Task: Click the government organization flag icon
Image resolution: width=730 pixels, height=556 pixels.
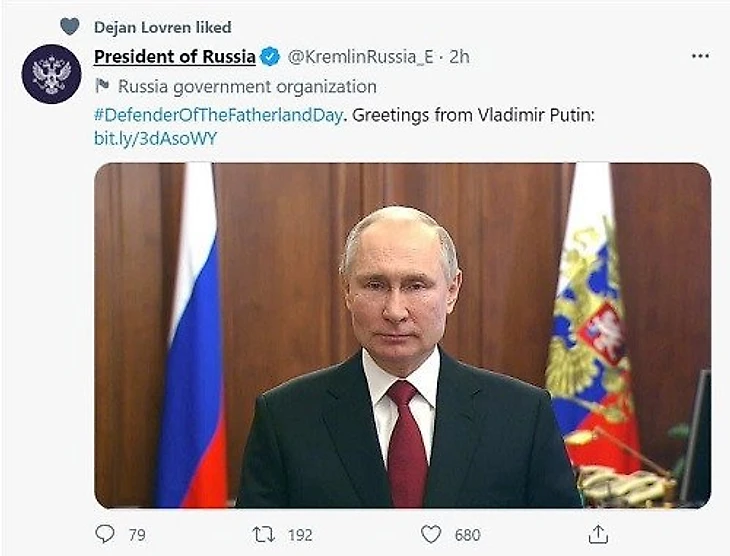Action: point(102,87)
